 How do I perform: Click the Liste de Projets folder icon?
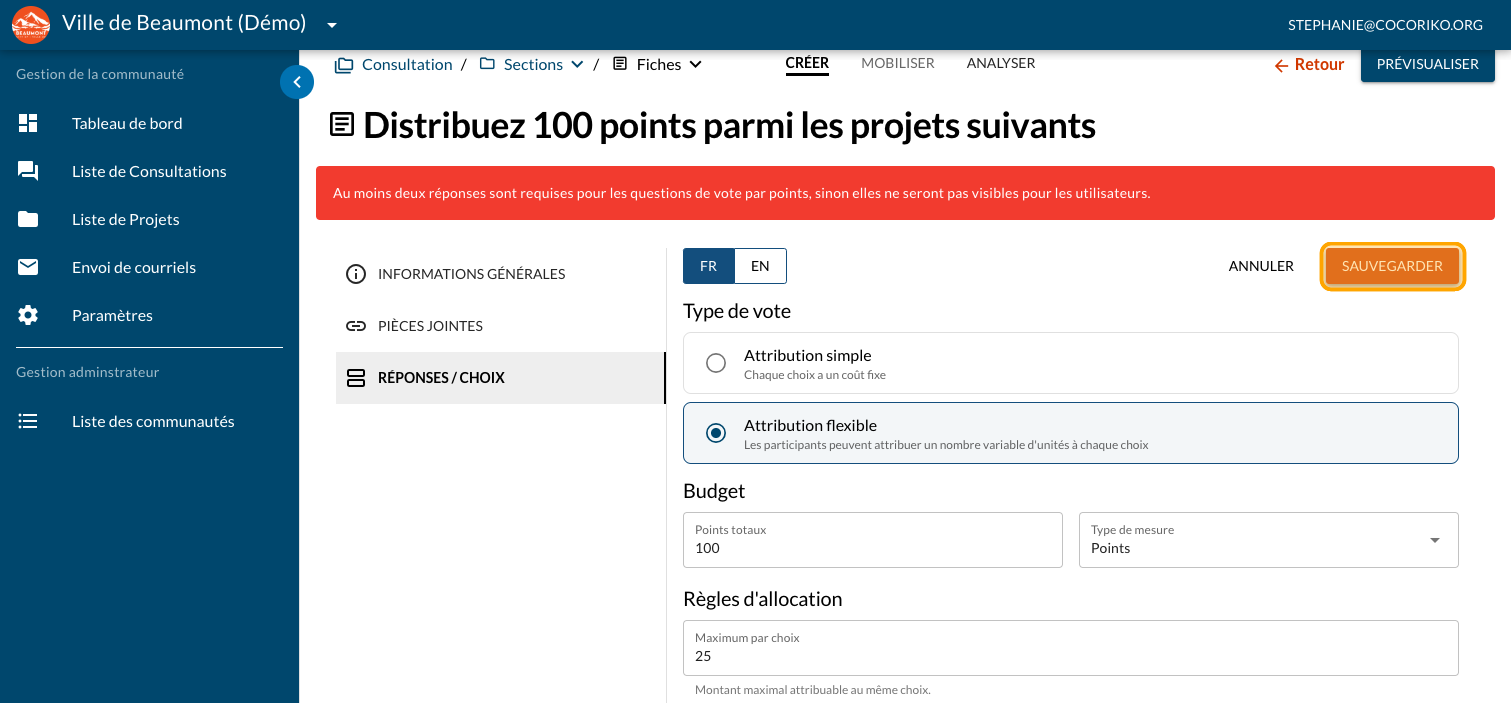28,219
